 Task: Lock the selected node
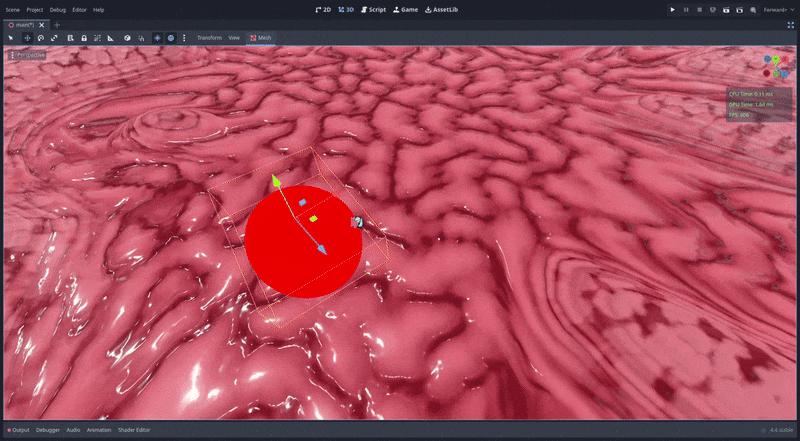tap(83, 38)
